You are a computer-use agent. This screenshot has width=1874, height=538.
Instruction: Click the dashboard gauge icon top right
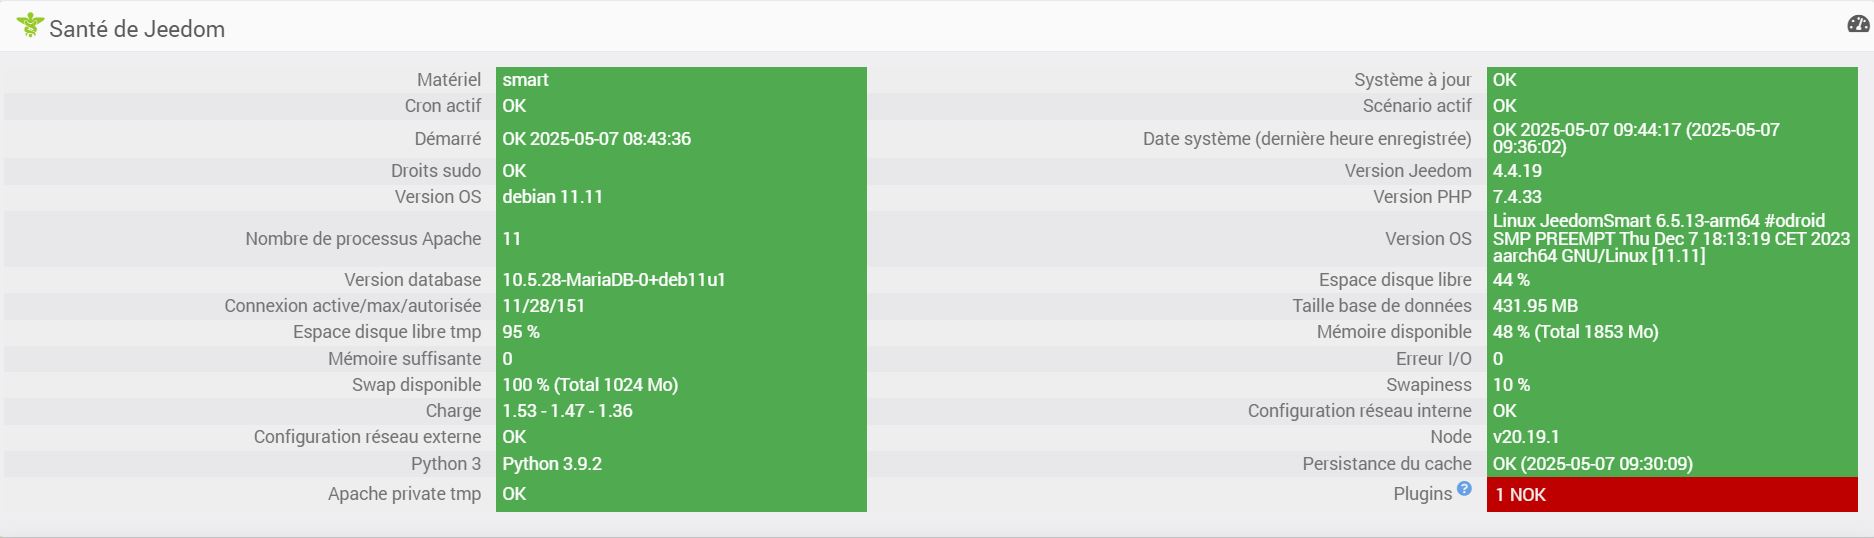[x=1858, y=24]
